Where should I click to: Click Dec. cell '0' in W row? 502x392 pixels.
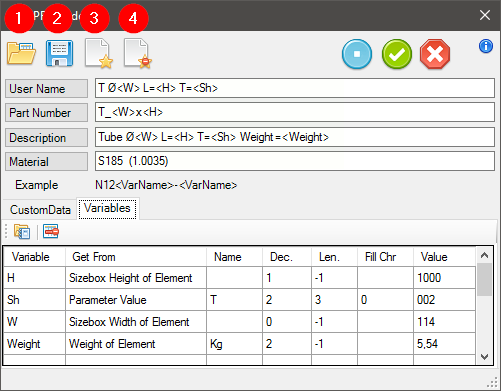click(287, 322)
